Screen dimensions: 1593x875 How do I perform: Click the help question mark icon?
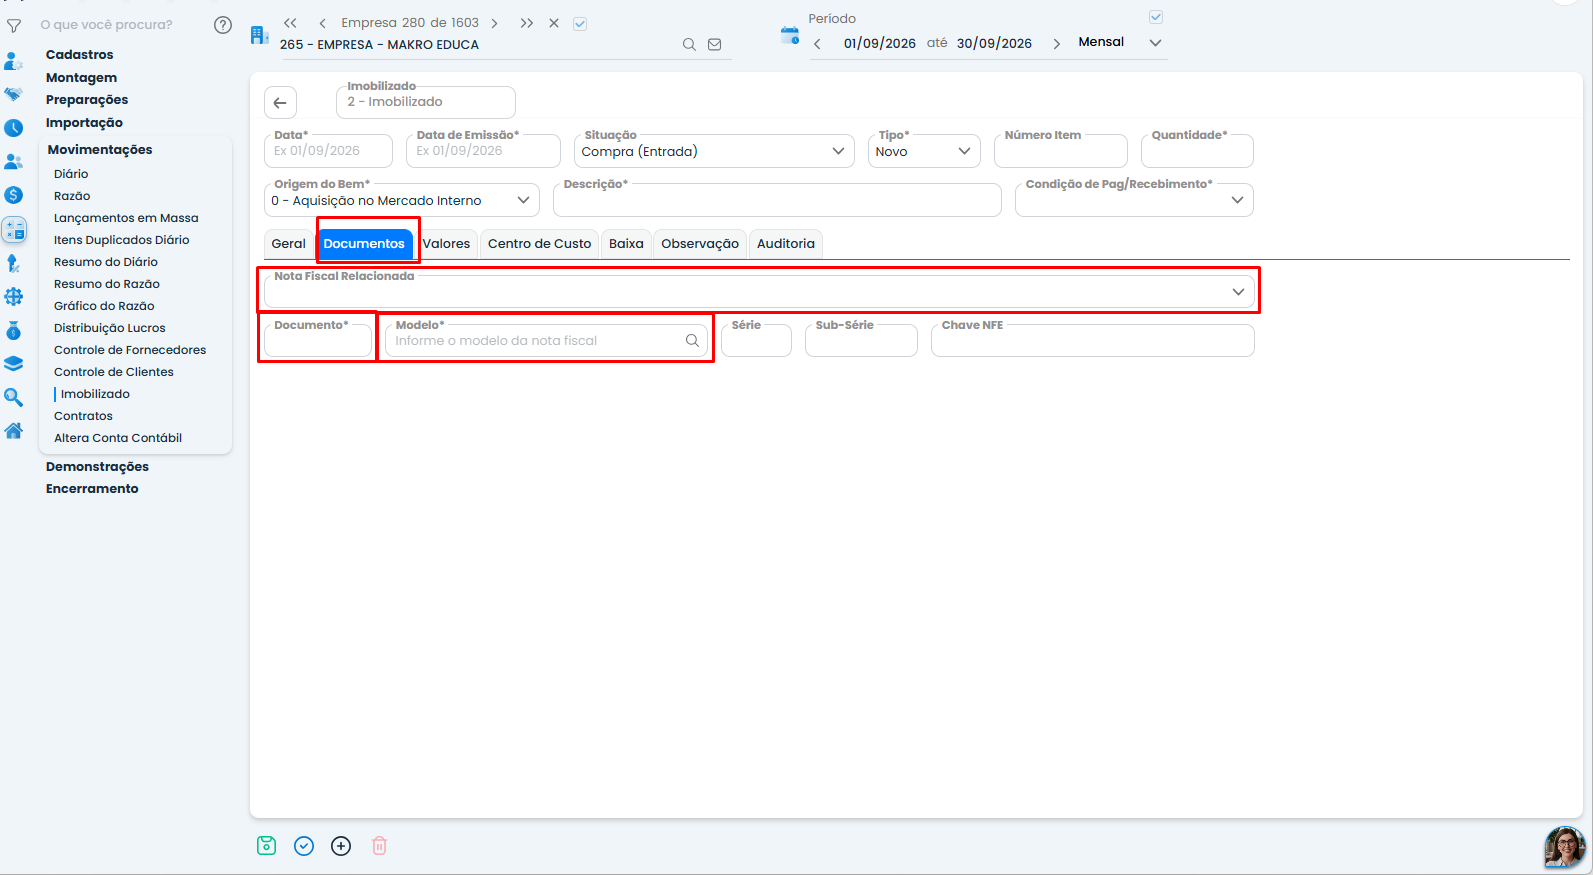(223, 25)
